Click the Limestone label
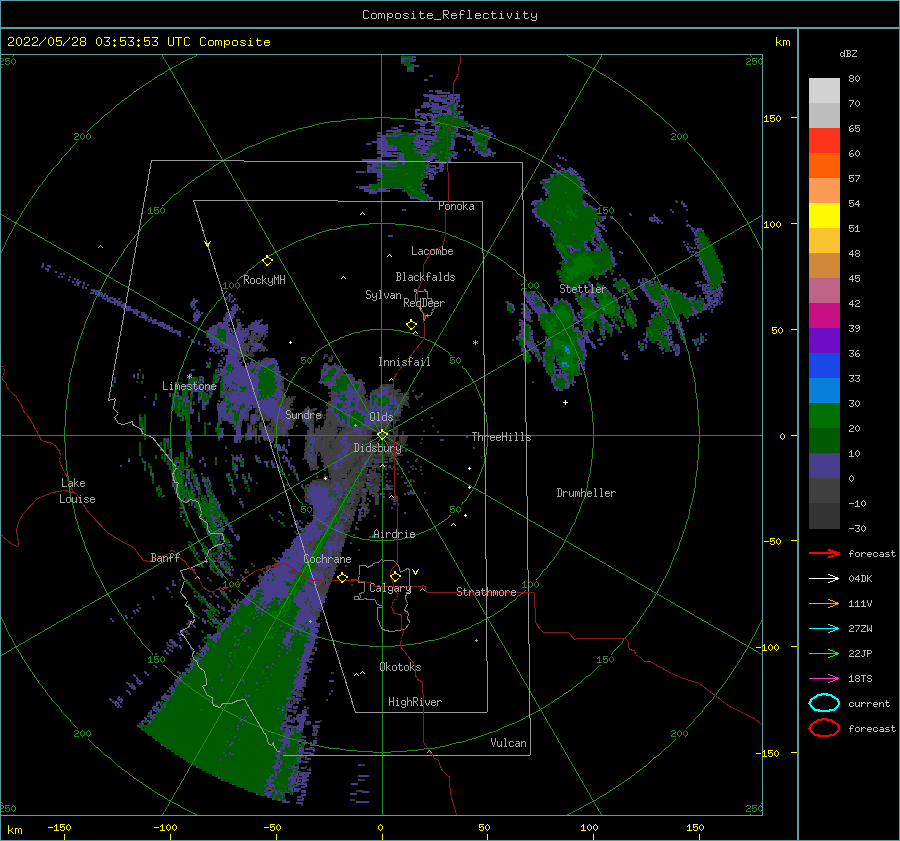 [x=189, y=386]
